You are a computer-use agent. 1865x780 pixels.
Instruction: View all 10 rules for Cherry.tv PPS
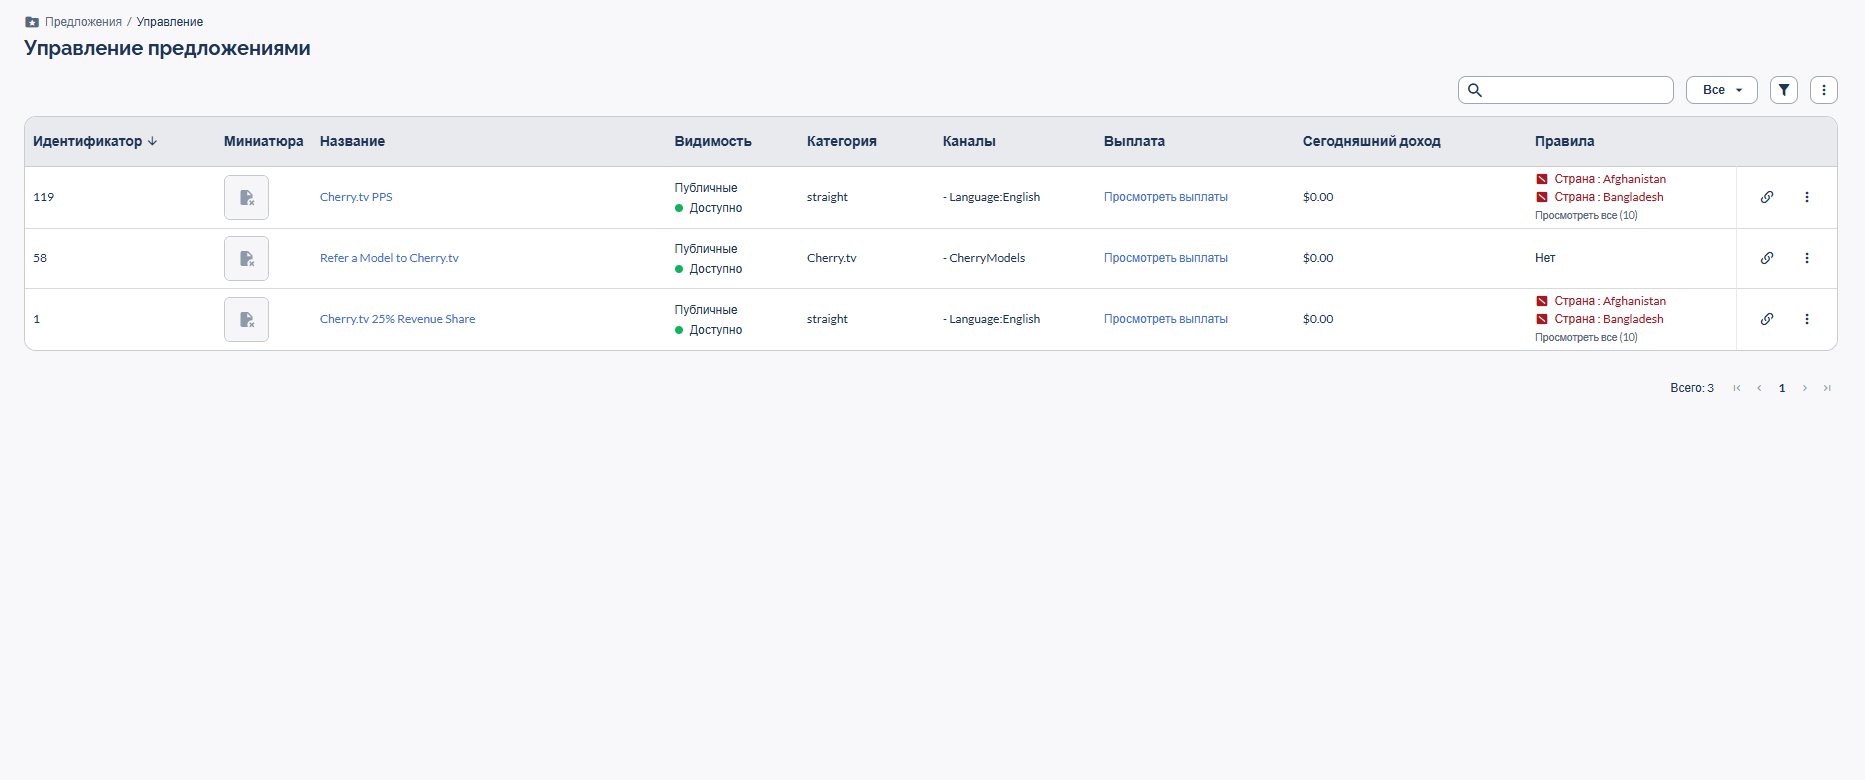coord(1586,215)
